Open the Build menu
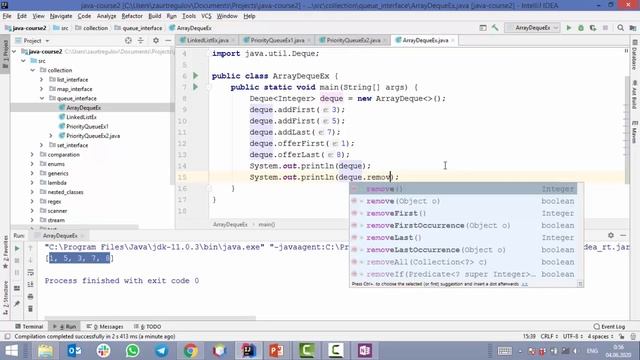Screen dimensions: 640x360 pos(154,16)
